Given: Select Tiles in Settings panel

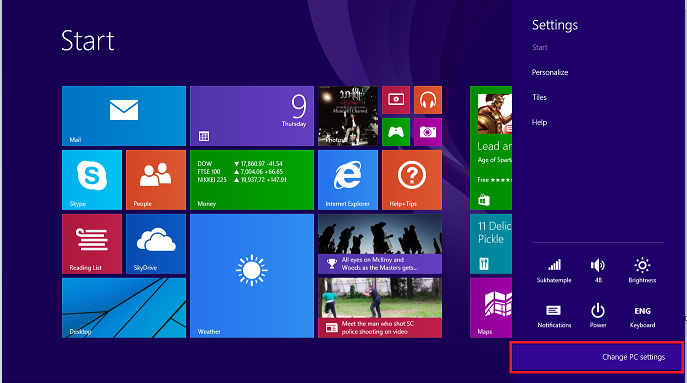Looking at the screenshot, I should tap(539, 97).
